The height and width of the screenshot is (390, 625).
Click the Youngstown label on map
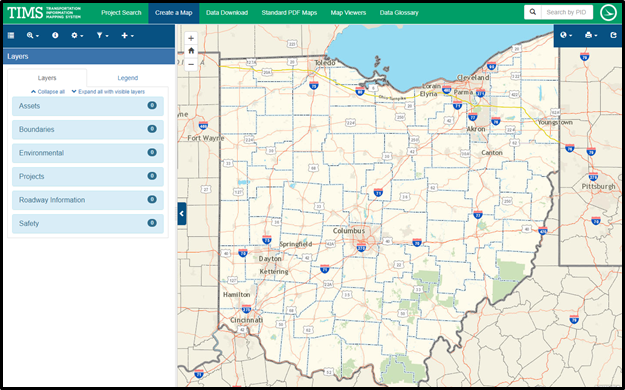click(555, 122)
